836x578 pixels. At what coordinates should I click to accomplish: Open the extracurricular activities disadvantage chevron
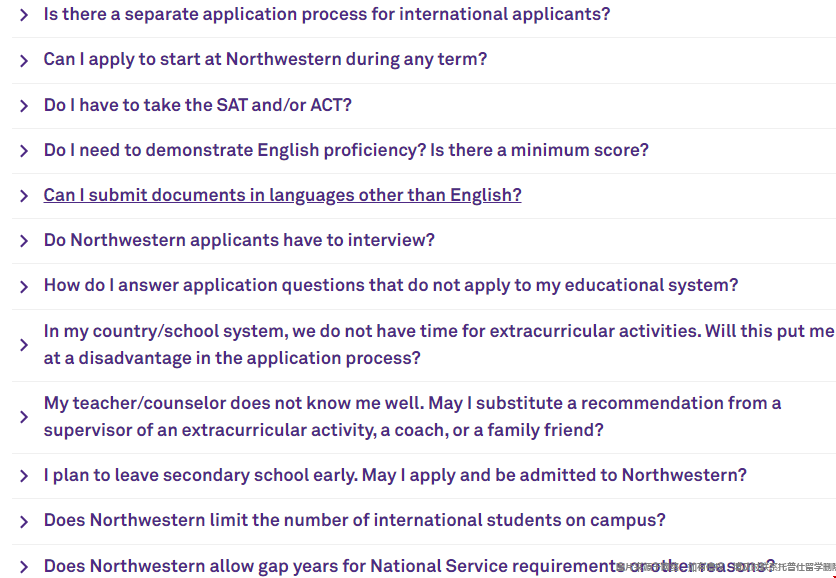(23, 345)
